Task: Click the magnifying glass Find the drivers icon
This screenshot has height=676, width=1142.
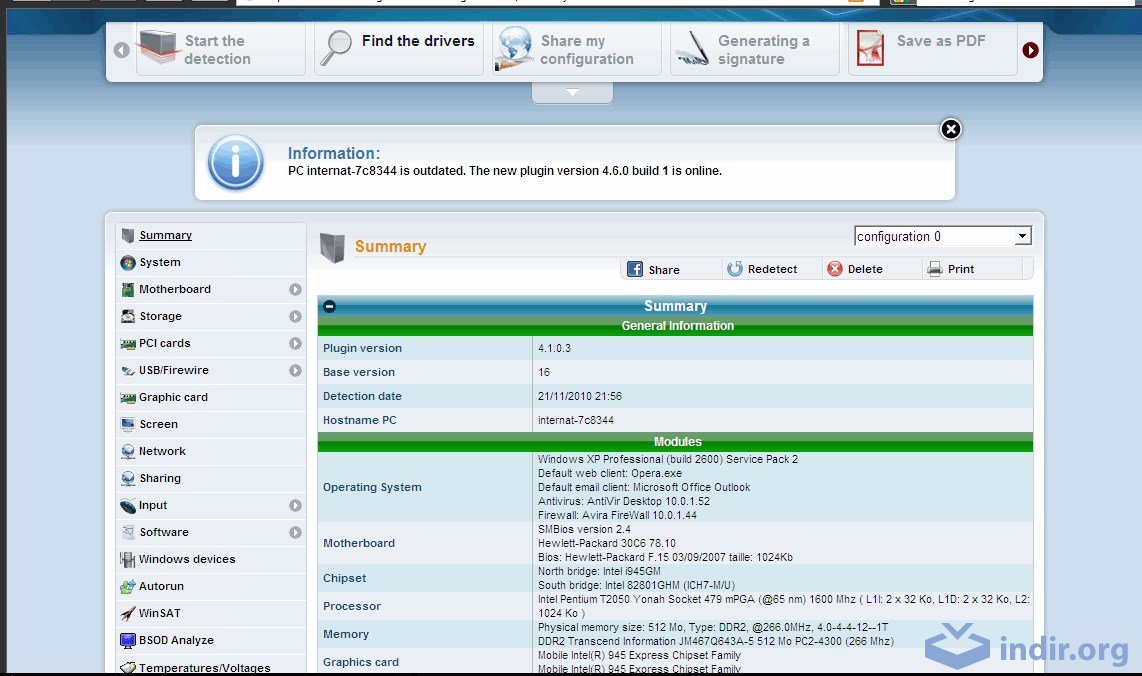Action: coord(336,48)
